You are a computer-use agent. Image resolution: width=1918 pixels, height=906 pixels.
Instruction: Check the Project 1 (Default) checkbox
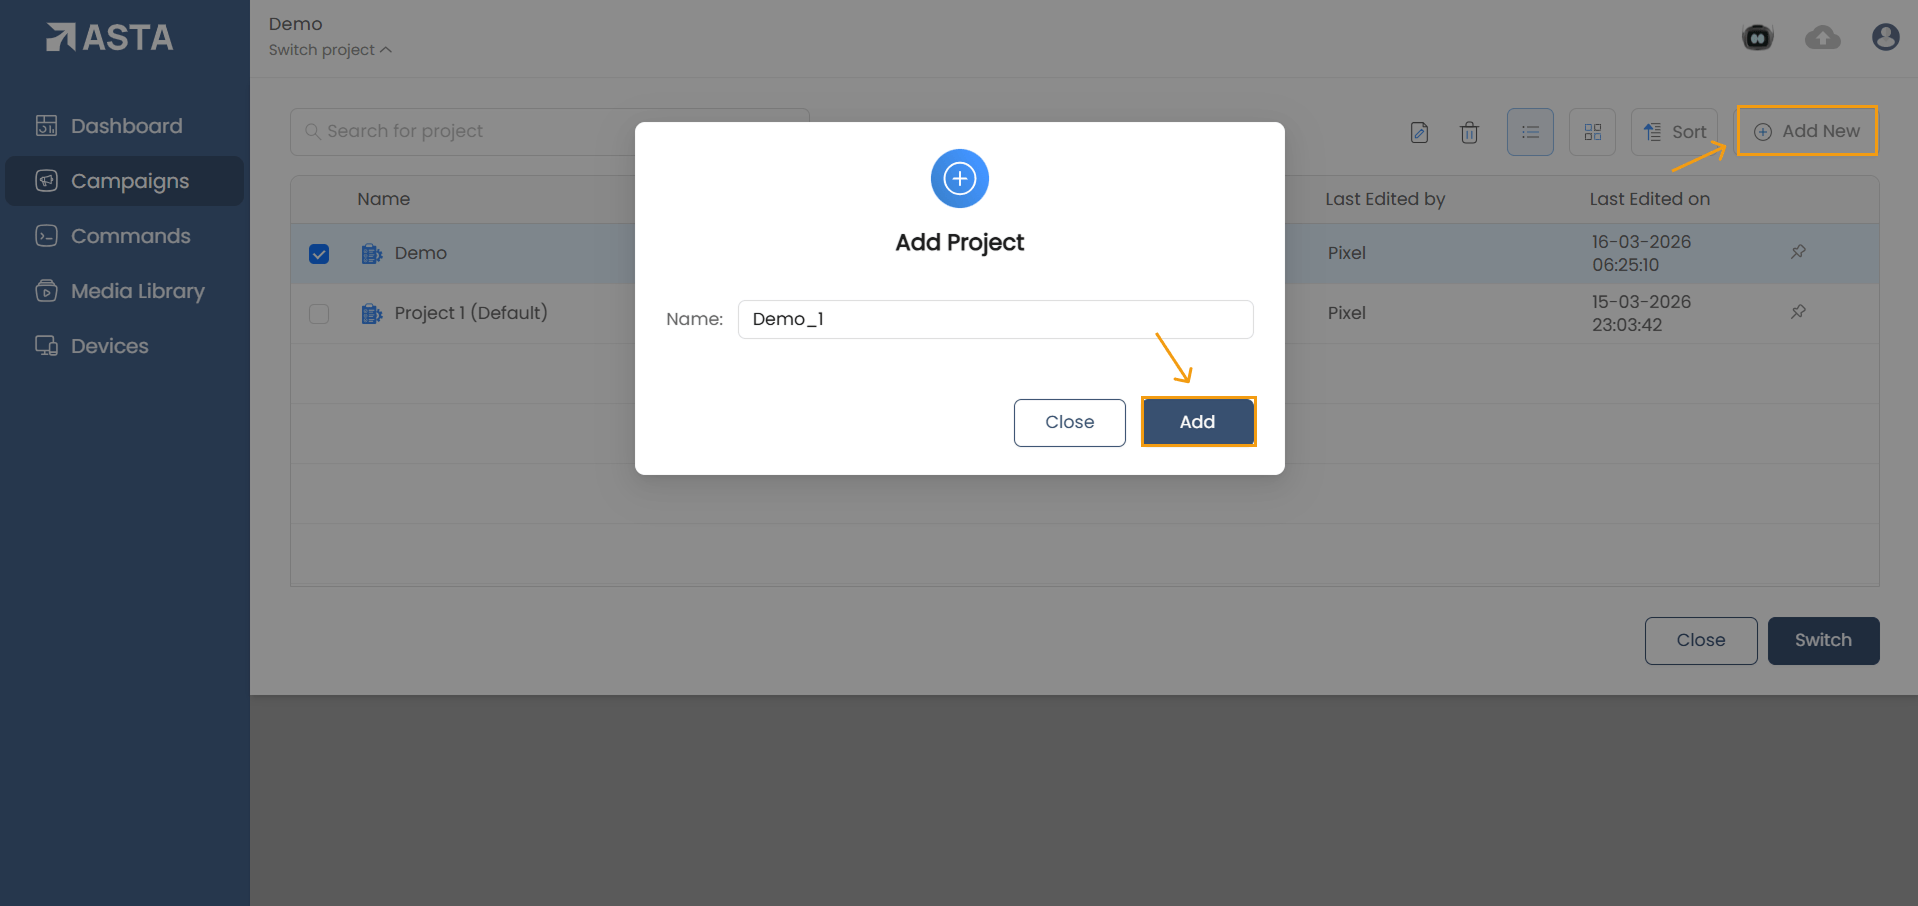319,314
